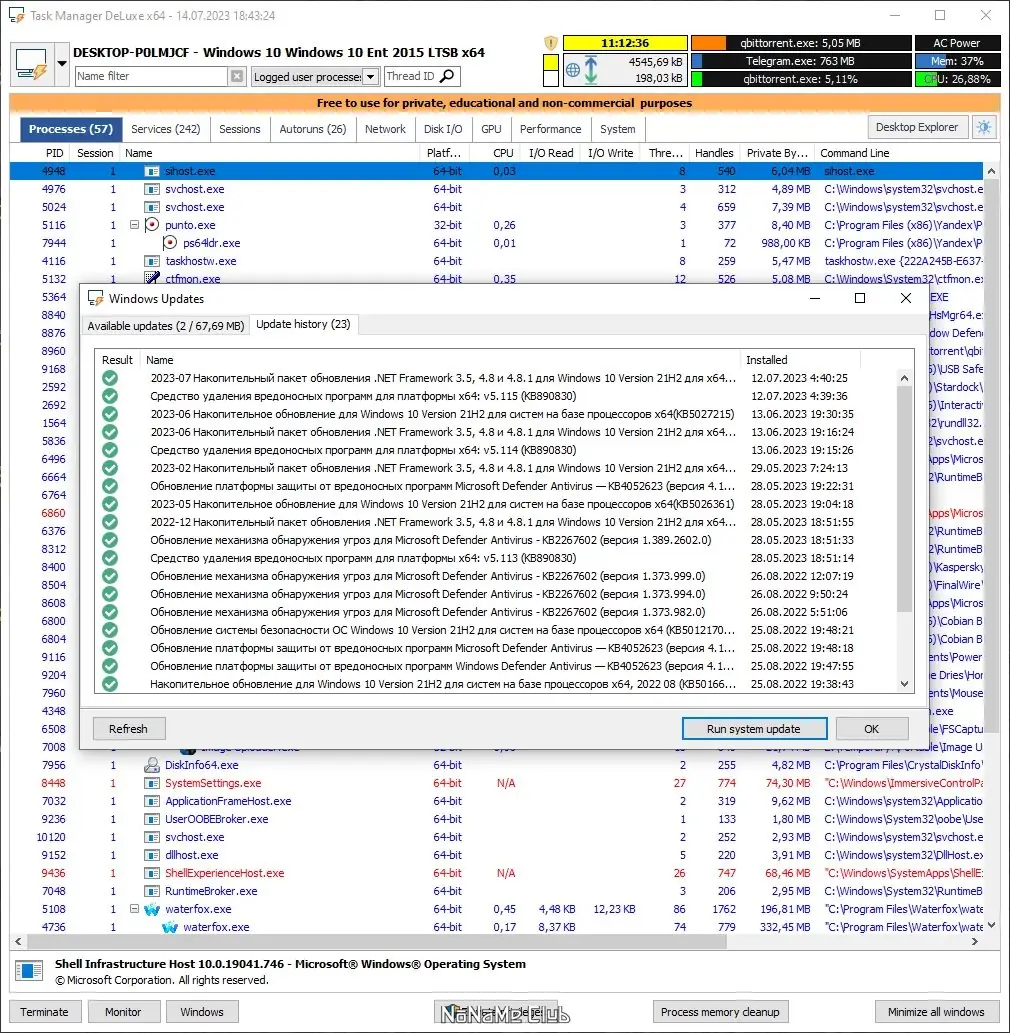The width and height of the screenshot is (1010, 1033).
Task: Click the process list horizontal scrollbar
Action: [x=376, y=942]
